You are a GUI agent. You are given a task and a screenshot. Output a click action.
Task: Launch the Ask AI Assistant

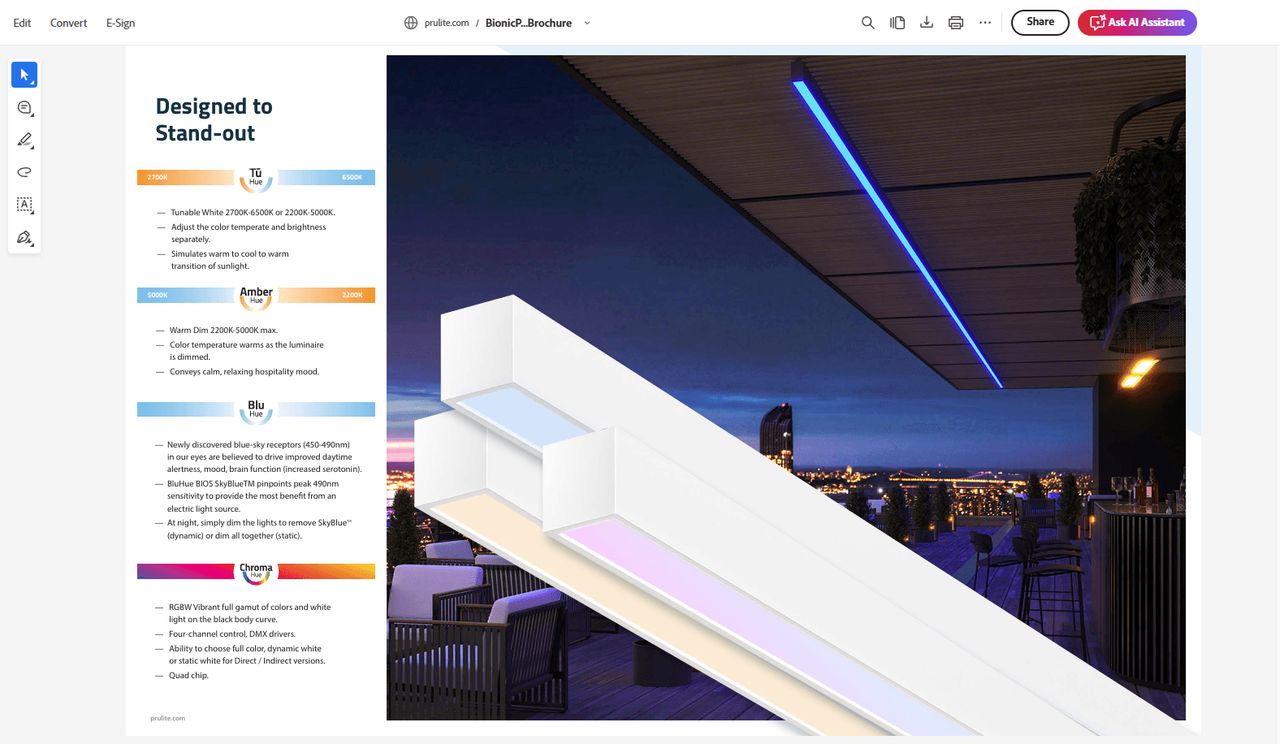point(1137,21)
